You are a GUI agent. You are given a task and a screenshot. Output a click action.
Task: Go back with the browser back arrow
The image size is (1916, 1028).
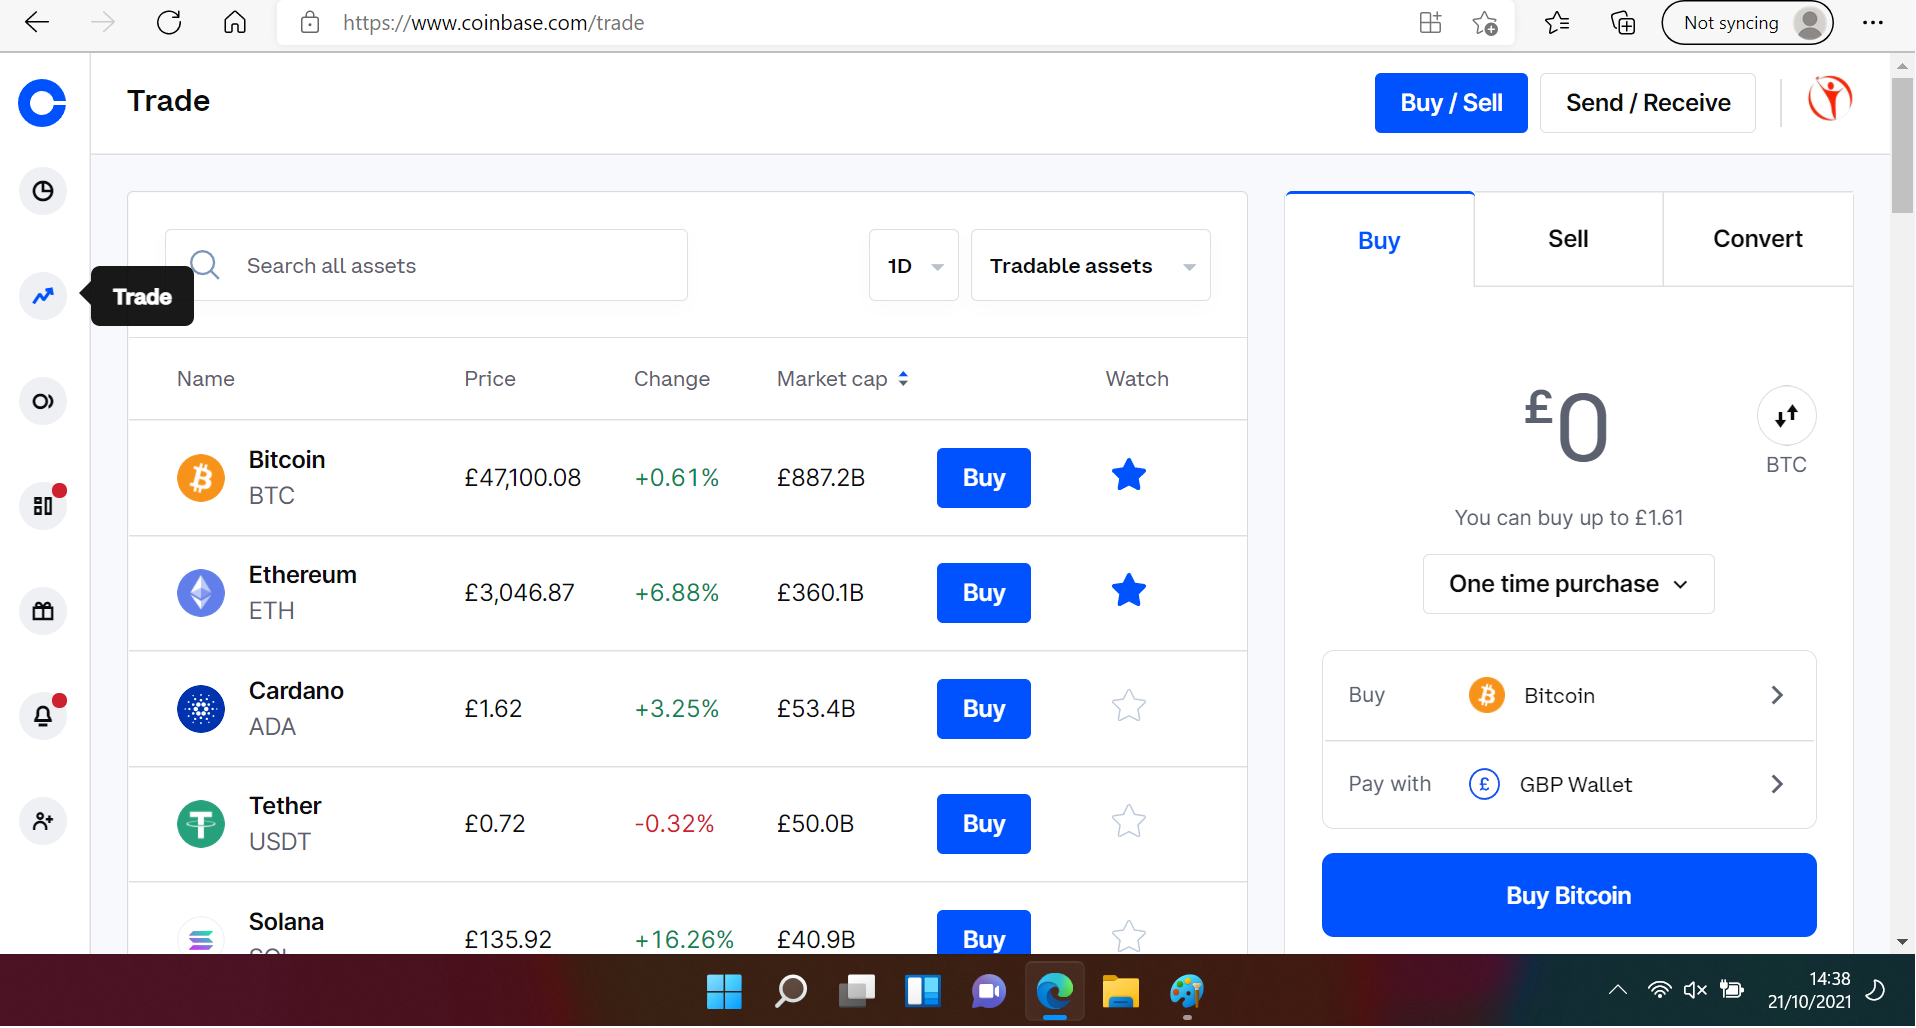pos(37,22)
